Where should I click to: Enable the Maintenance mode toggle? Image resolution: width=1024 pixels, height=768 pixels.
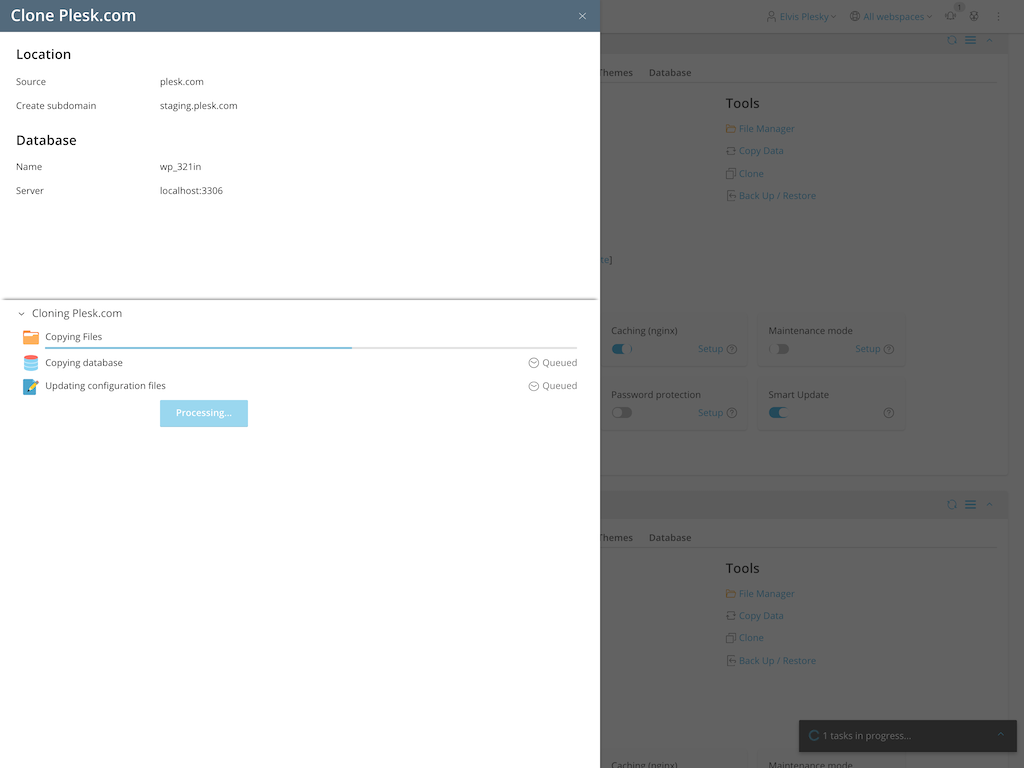[779, 349]
